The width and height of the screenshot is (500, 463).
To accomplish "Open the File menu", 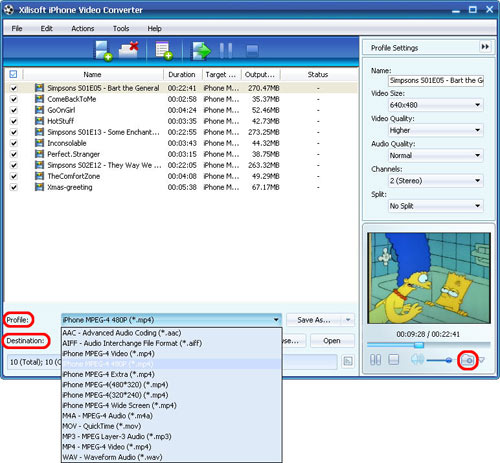I will [17, 28].
